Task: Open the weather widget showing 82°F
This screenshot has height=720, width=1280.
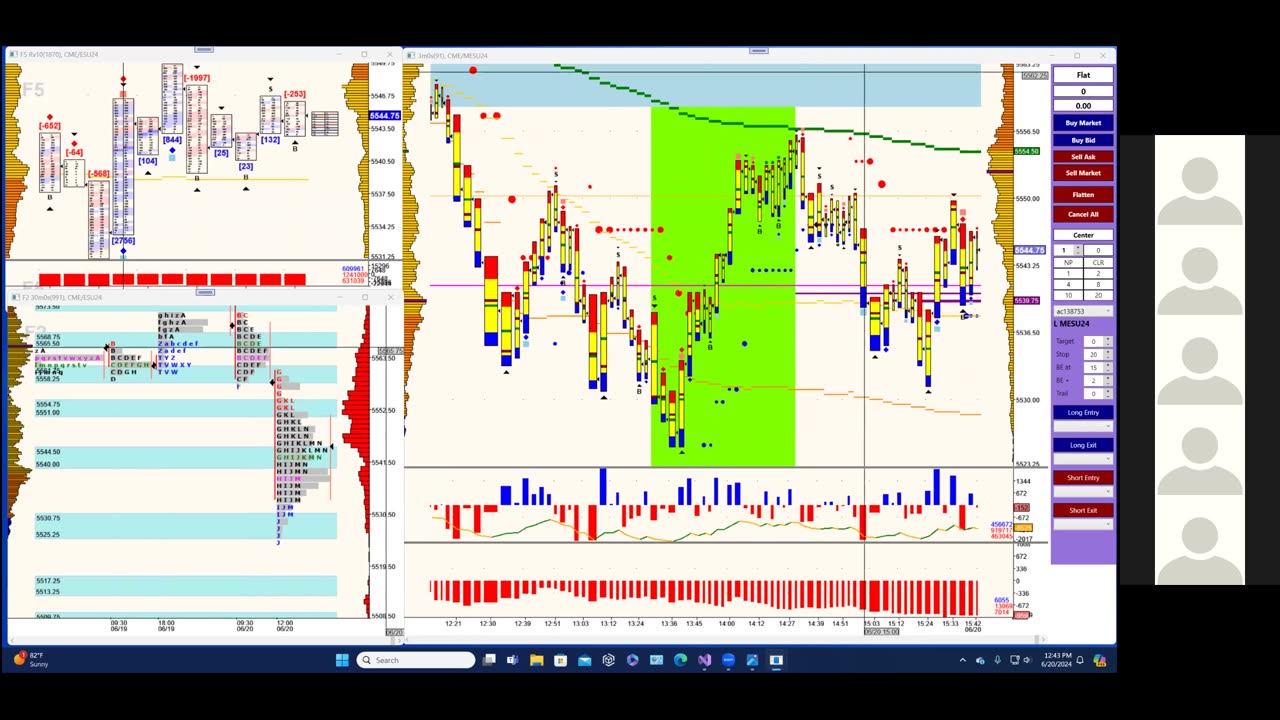Action: pos(31,660)
